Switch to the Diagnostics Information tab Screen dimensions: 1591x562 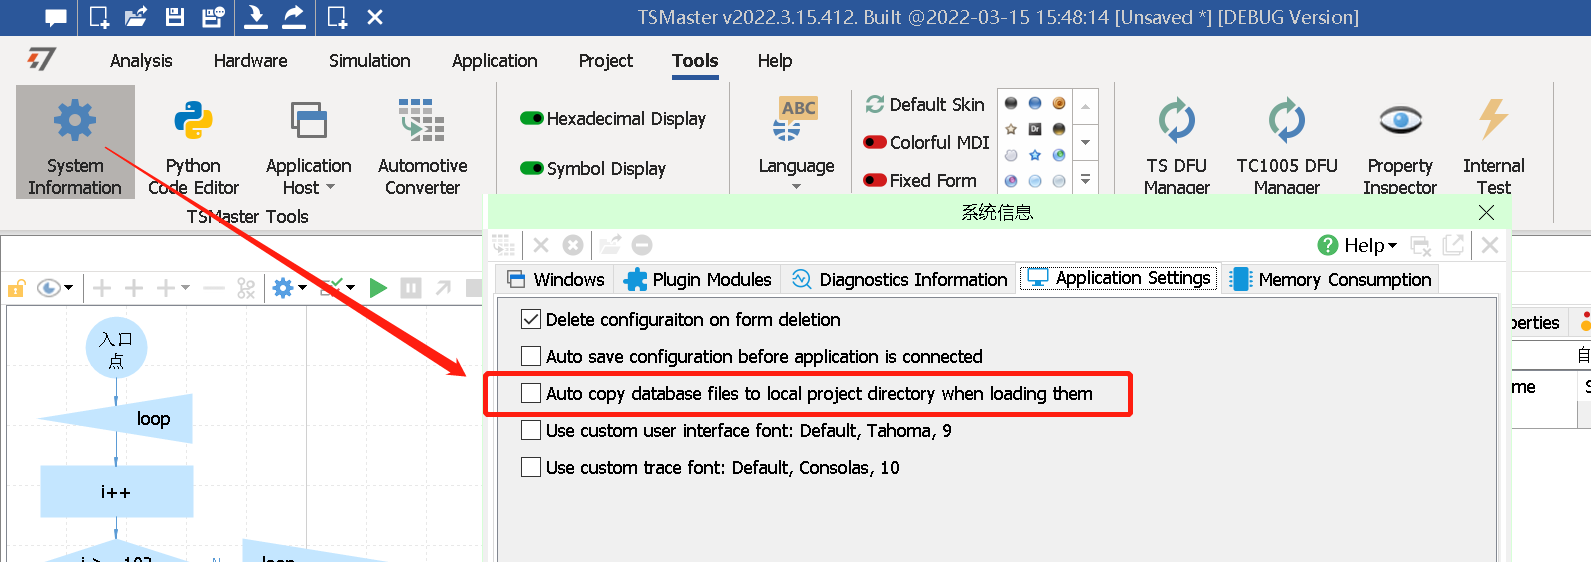click(899, 279)
